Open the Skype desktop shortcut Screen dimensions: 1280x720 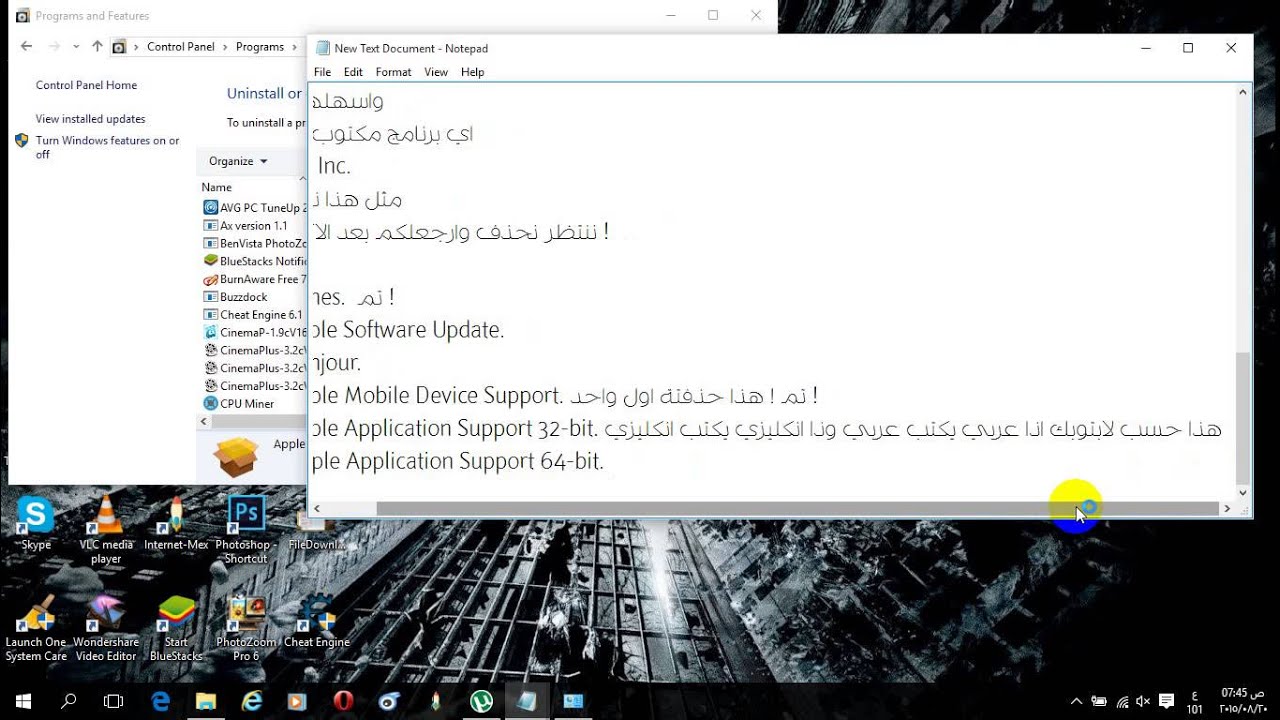[x=35, y=525]
